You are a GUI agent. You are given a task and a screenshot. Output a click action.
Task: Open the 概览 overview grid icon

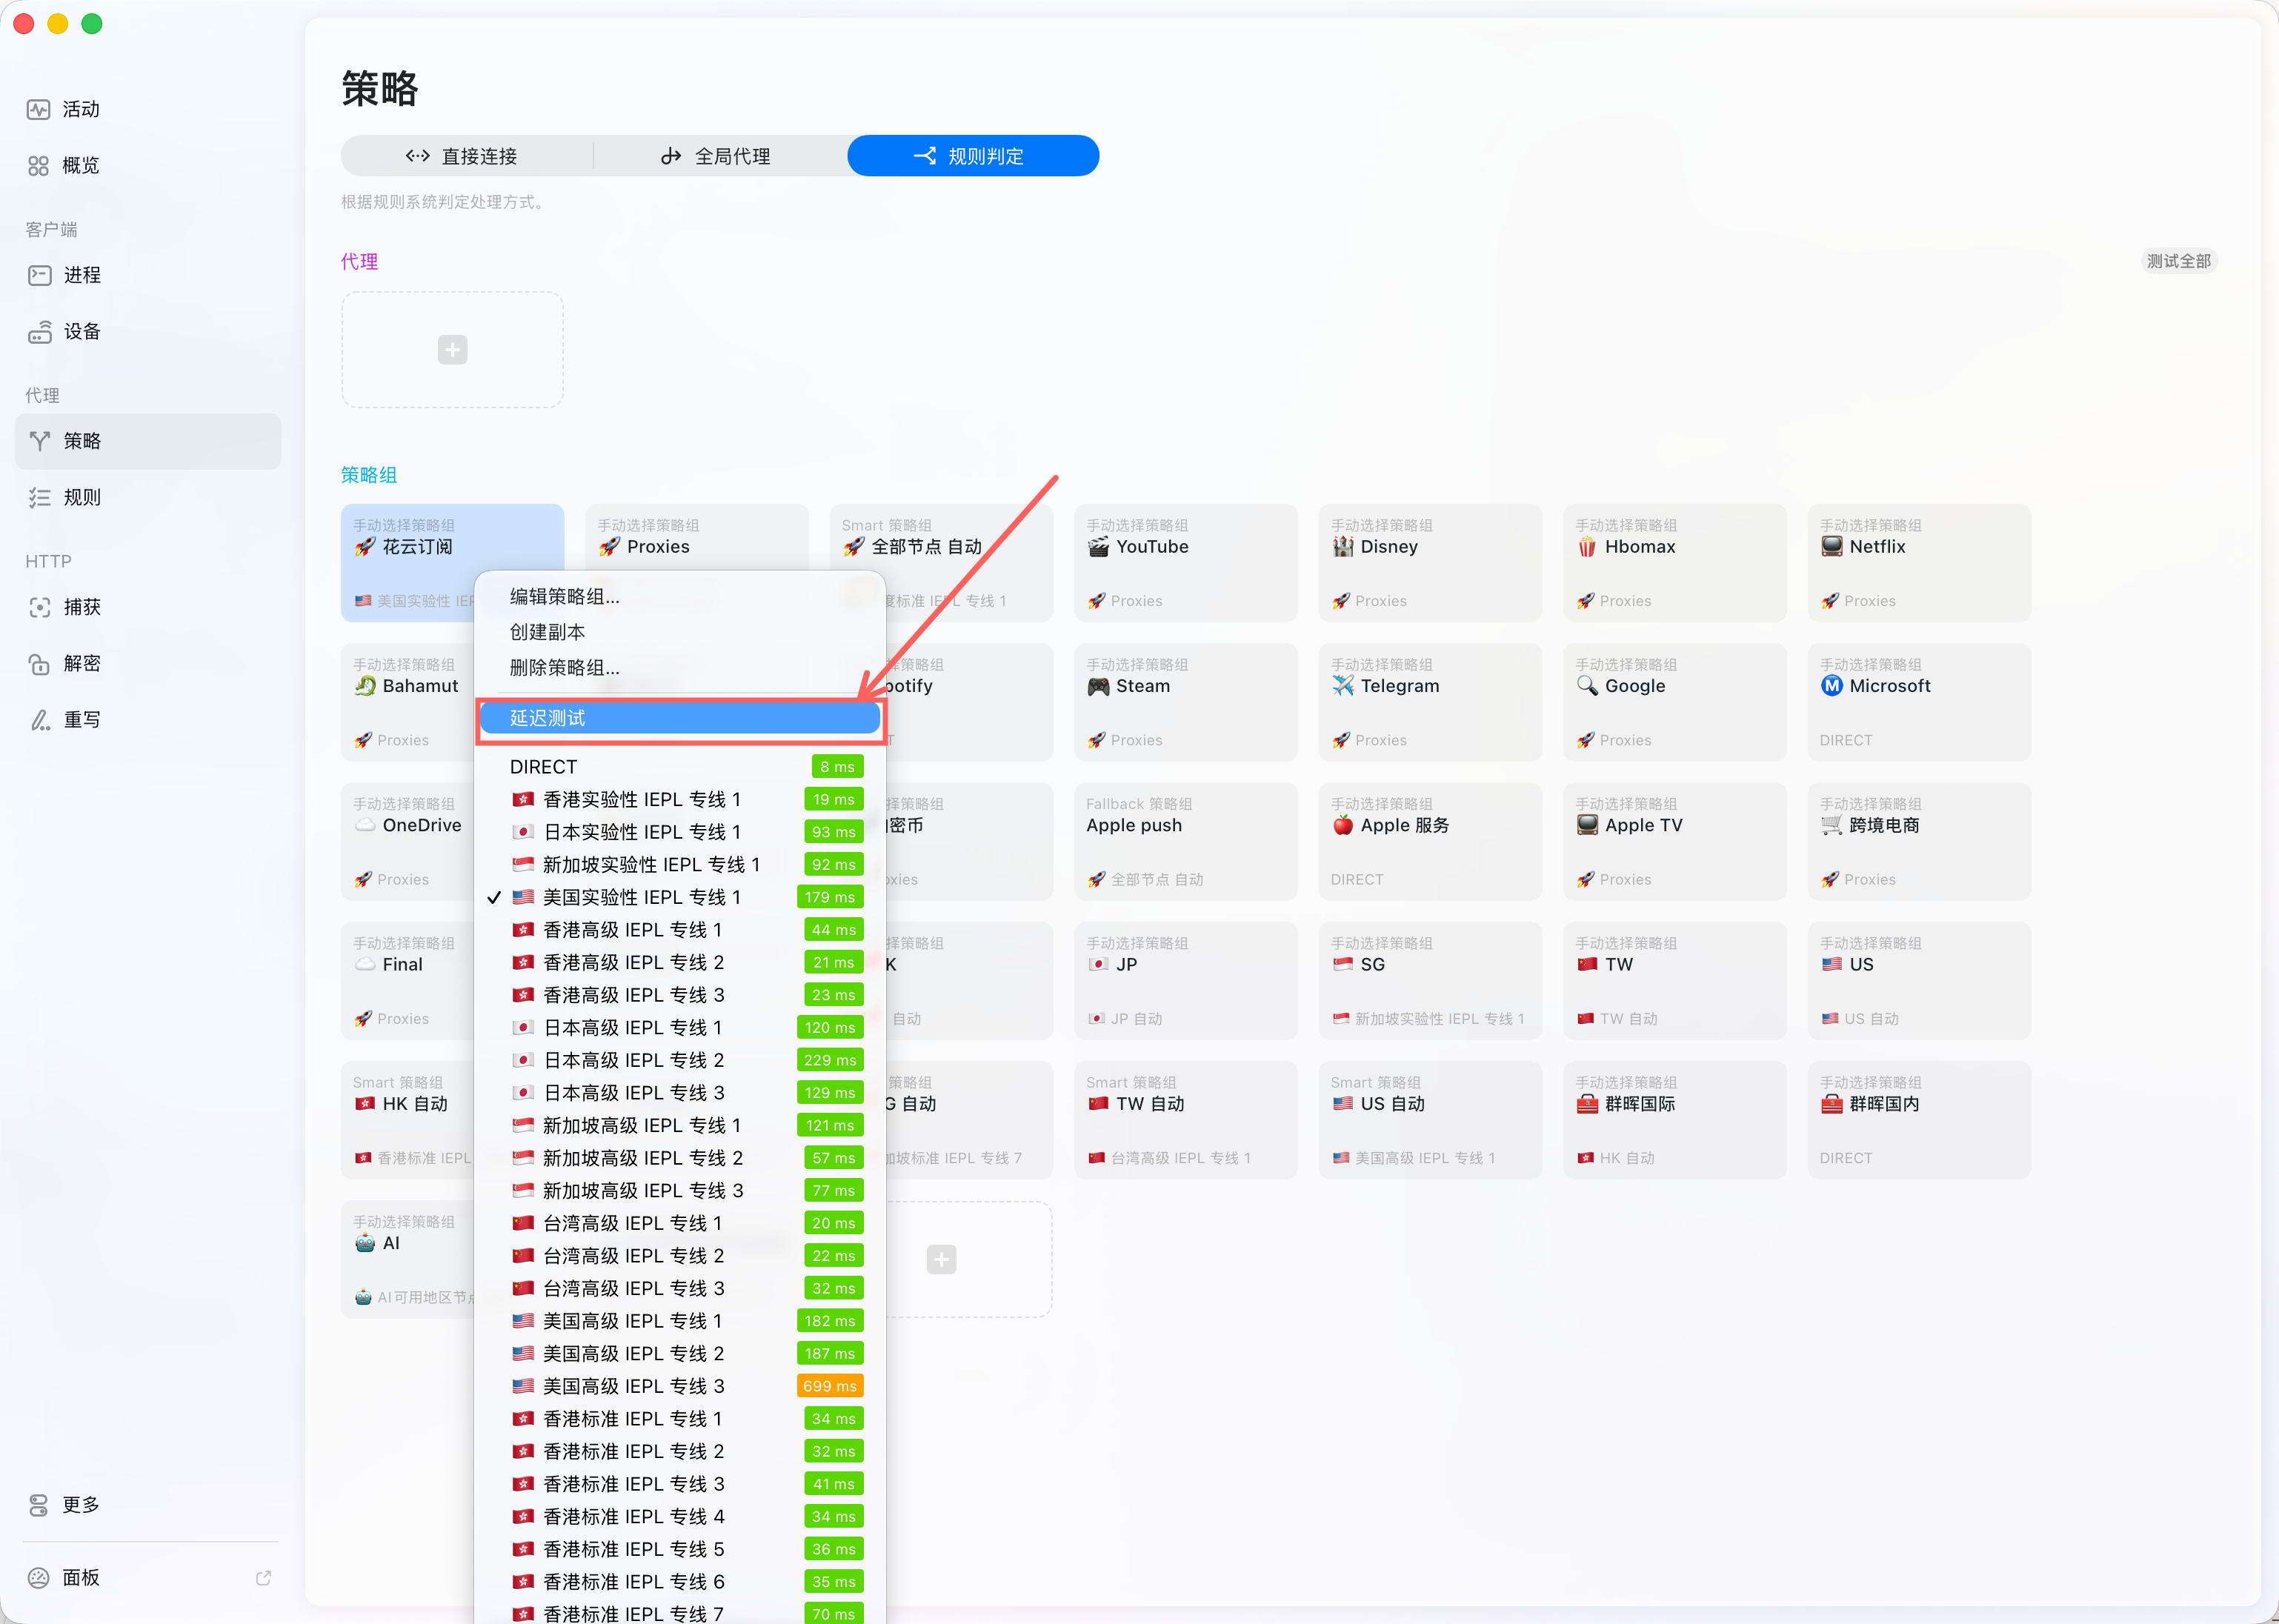[39, 165]
